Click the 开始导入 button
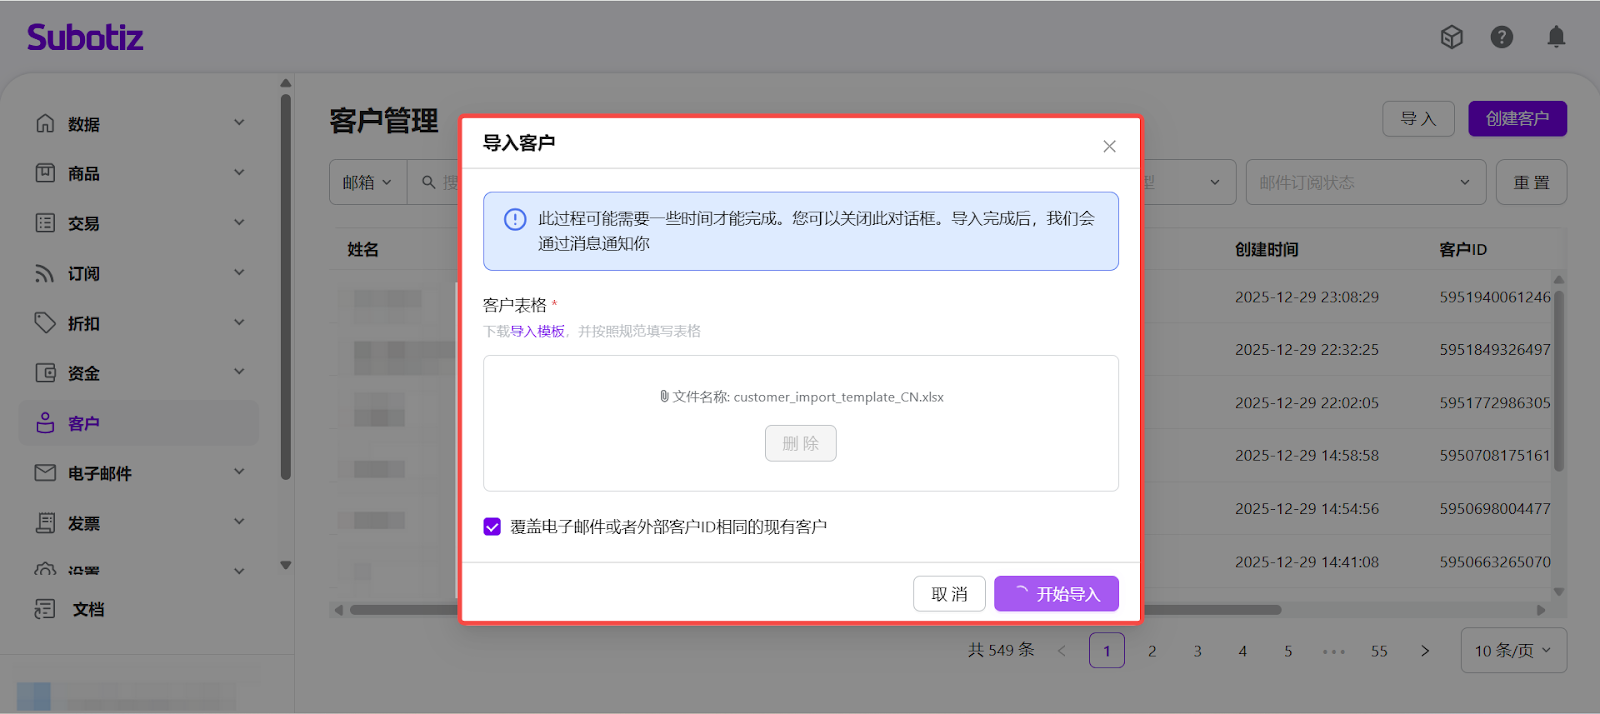The height and width of the screenshot is (714, 1600). pyautogui.click(x=1056, y=594)
